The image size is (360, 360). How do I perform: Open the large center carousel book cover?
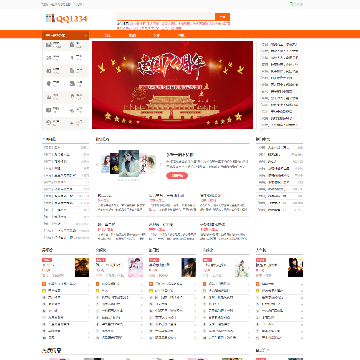pyautogui.click(x=129, y=163)
